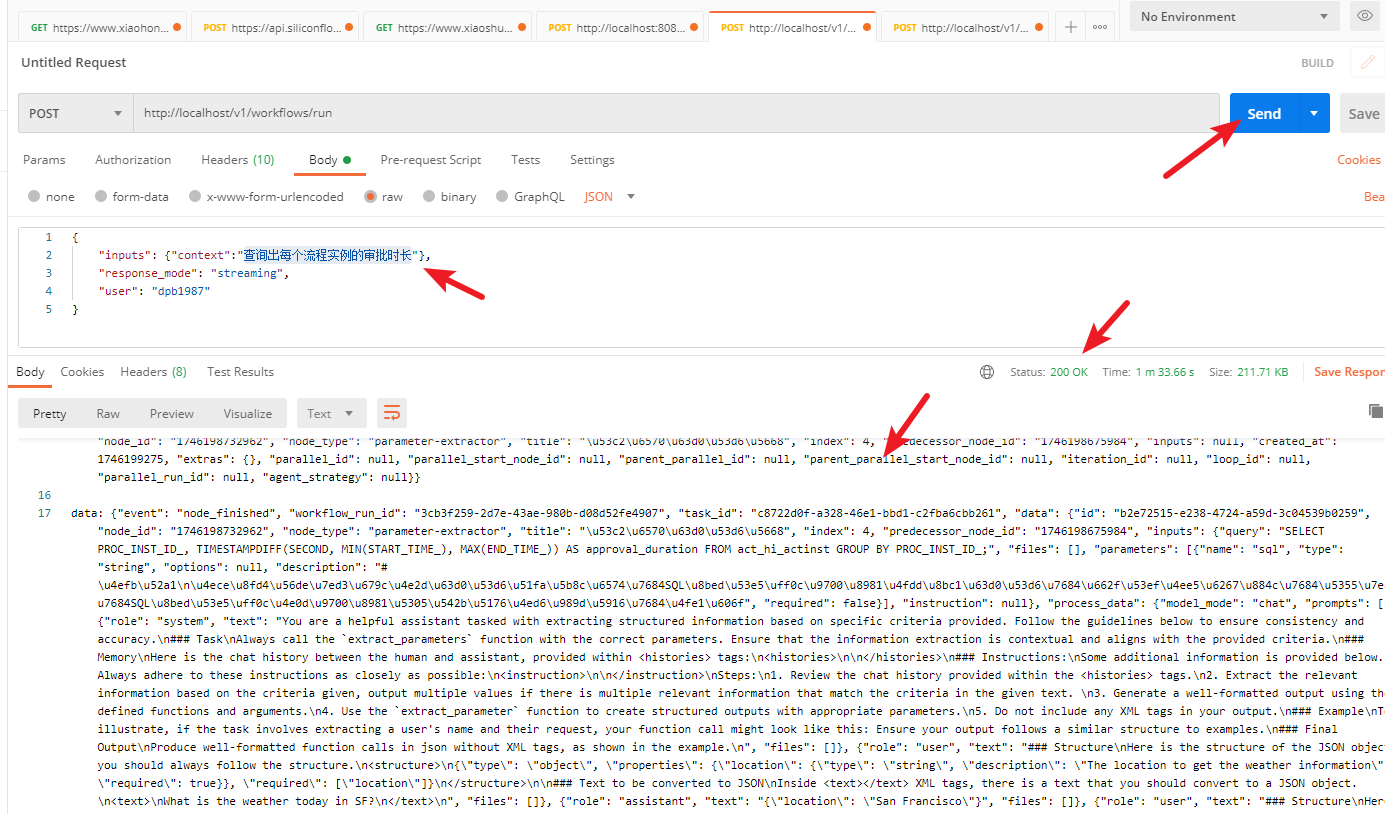Screen dimensions: 1385x814
Task: Open the Pre-request Script tab
Action: (430, 160)
